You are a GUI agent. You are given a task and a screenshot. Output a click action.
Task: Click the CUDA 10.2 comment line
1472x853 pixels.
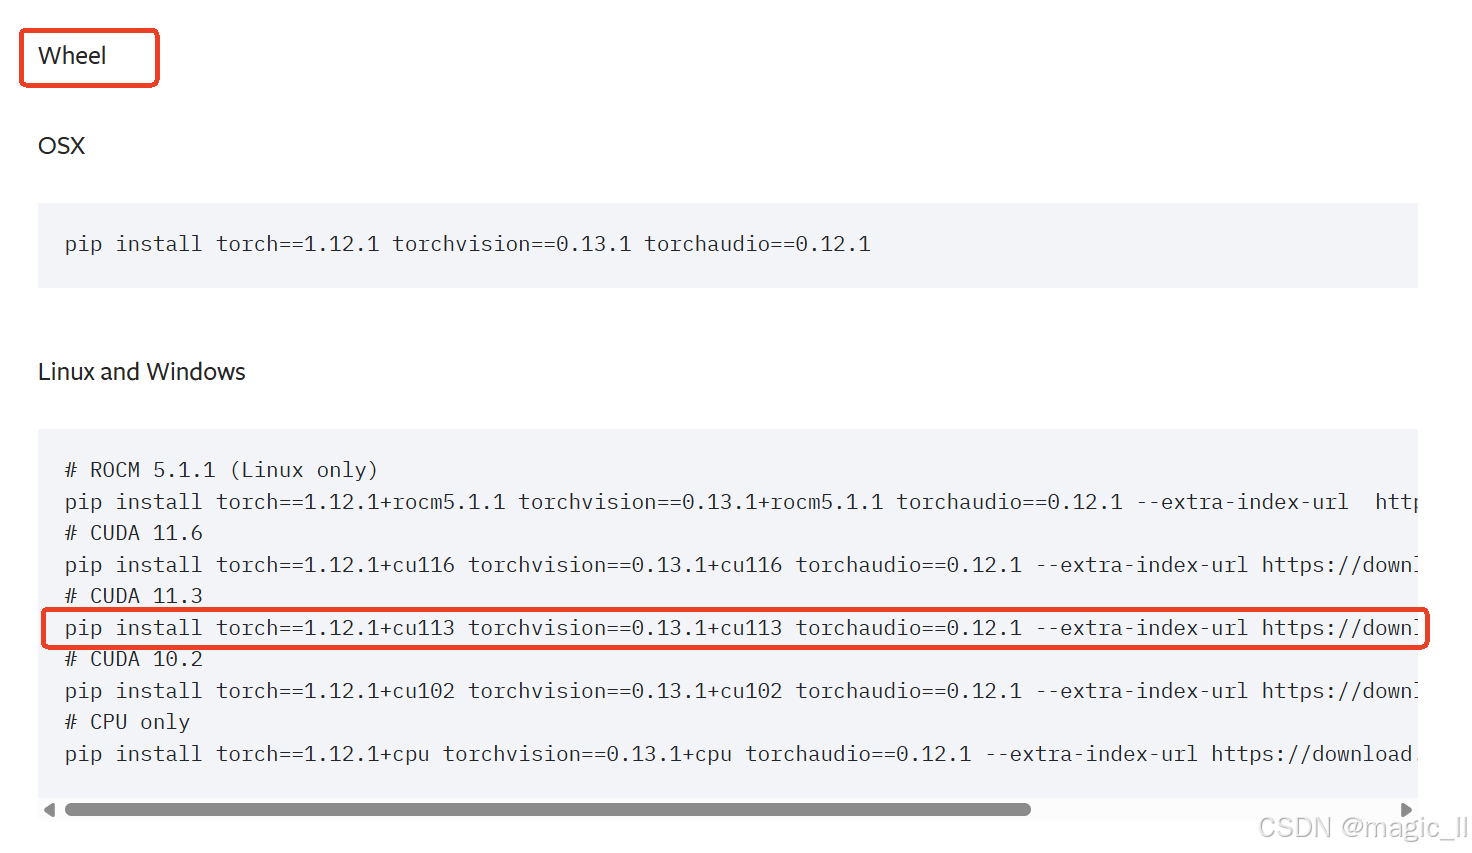point(134,659)
